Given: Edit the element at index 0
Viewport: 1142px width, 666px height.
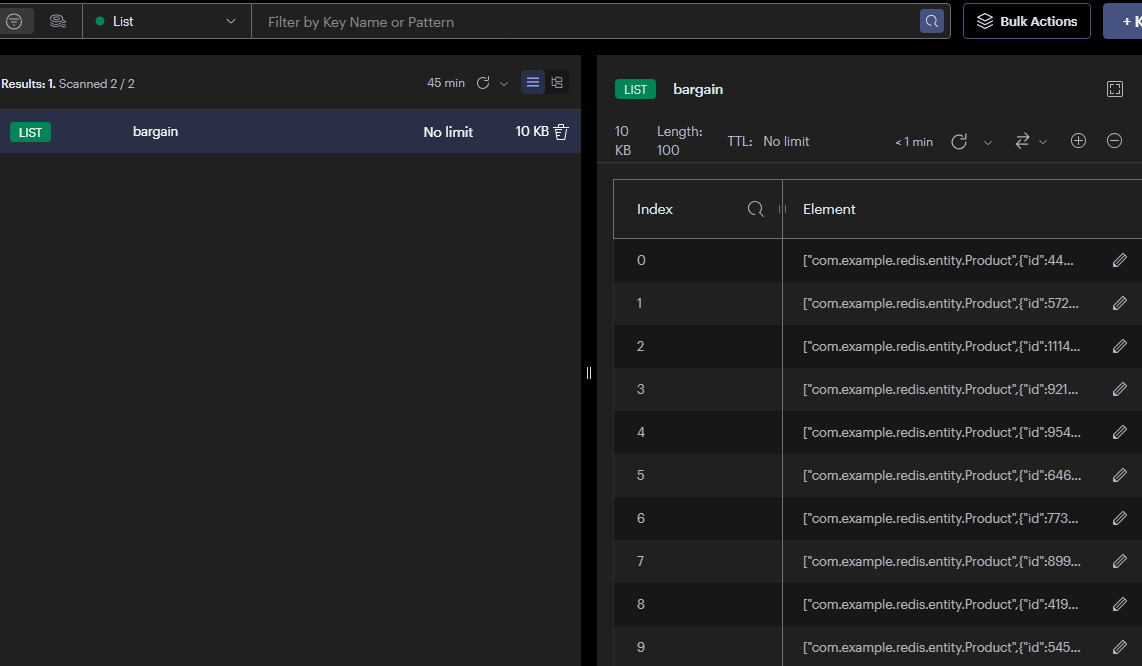Looking at the screenshot, I should pyautogui.click(x=1120, y=261).
